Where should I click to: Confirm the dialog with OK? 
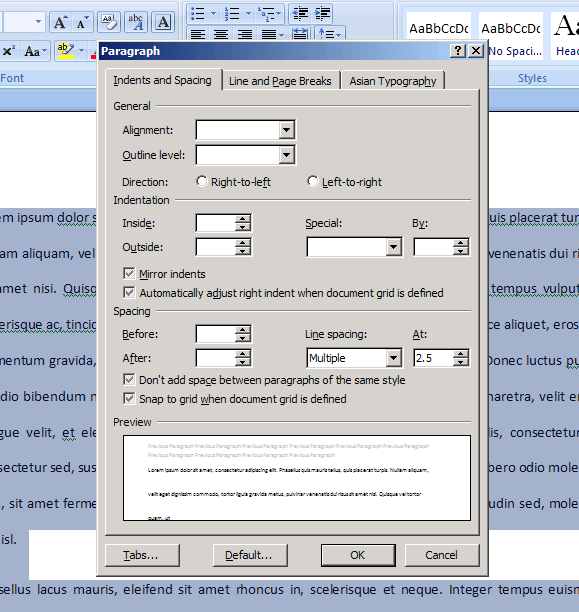click(358, 555)
